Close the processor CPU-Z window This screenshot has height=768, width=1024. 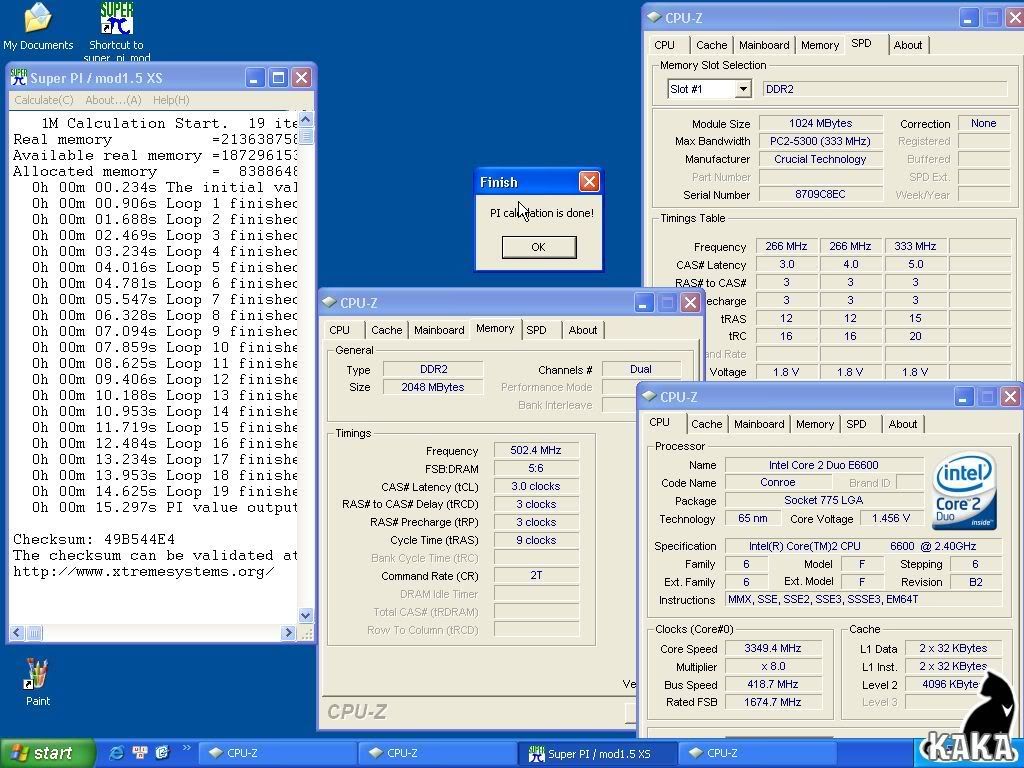click(x=1010, y=396)
